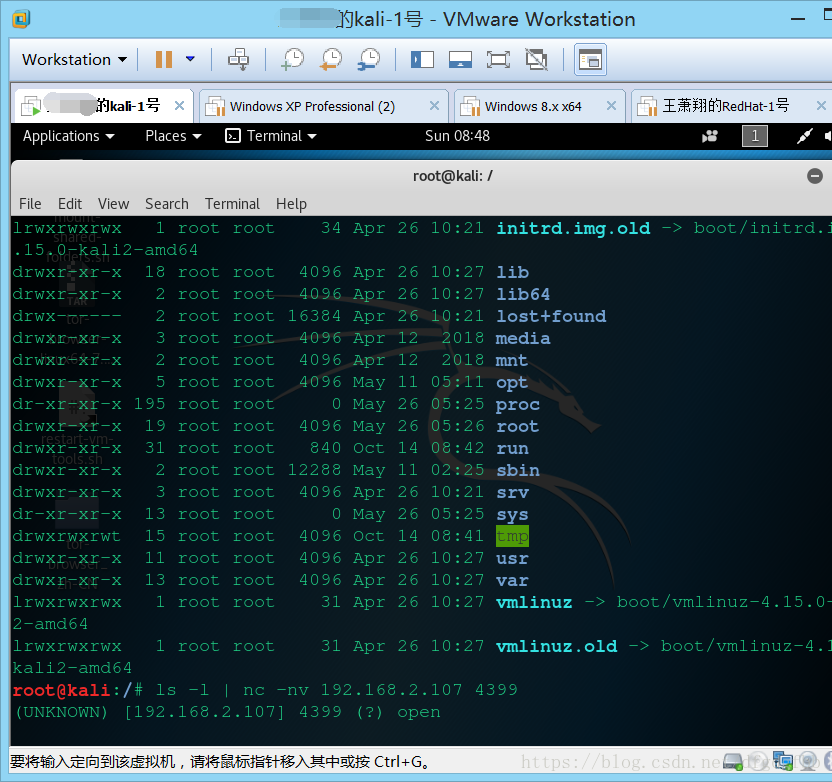Image resolution: width=832 pixels, height=782 pixels.
Task: Minimize the VMware Workstation window
Action: pos(798,19)
